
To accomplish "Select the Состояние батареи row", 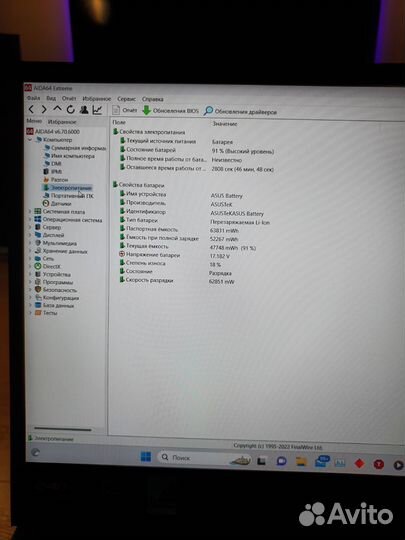I will [x=196, y=150].
